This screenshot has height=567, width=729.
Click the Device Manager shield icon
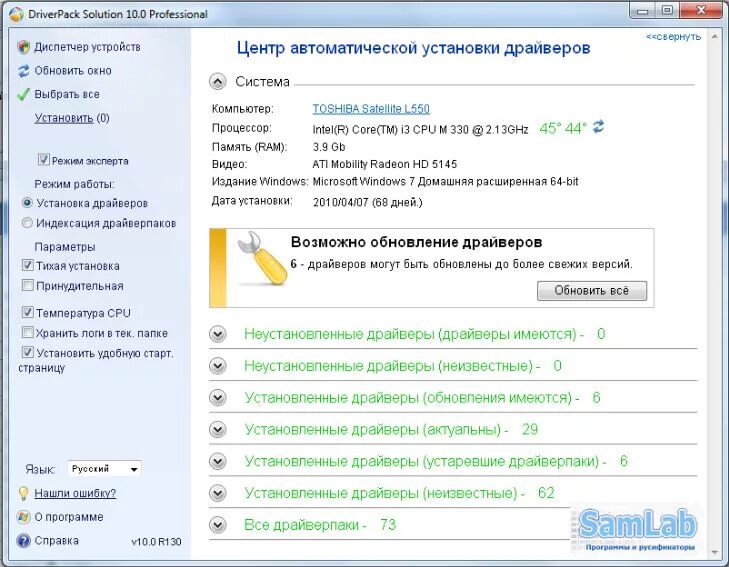[23, 47]
